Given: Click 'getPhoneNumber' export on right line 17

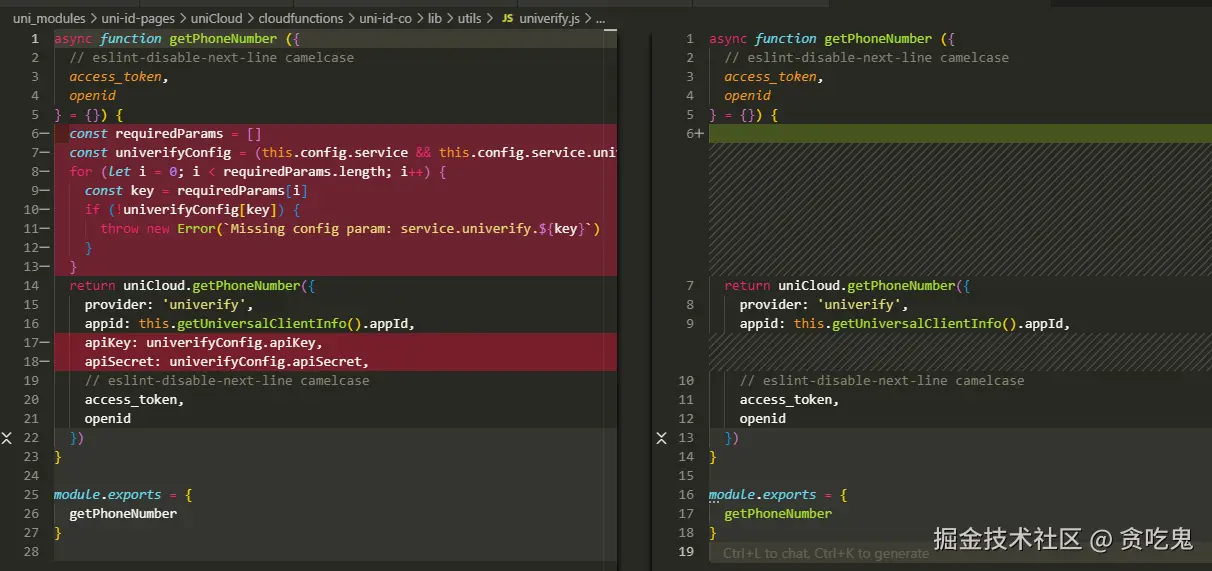Looking at the screenshot, I should 778,514.
